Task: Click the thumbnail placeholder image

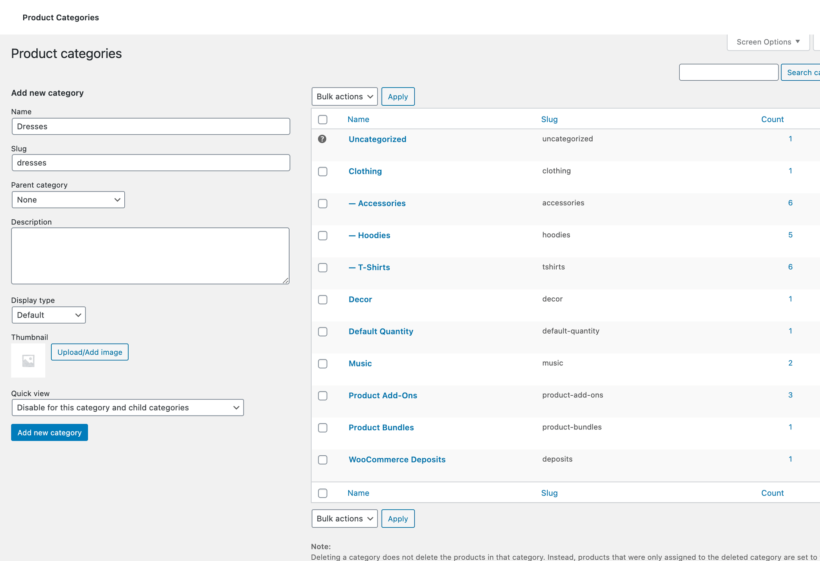Action: 28,361
